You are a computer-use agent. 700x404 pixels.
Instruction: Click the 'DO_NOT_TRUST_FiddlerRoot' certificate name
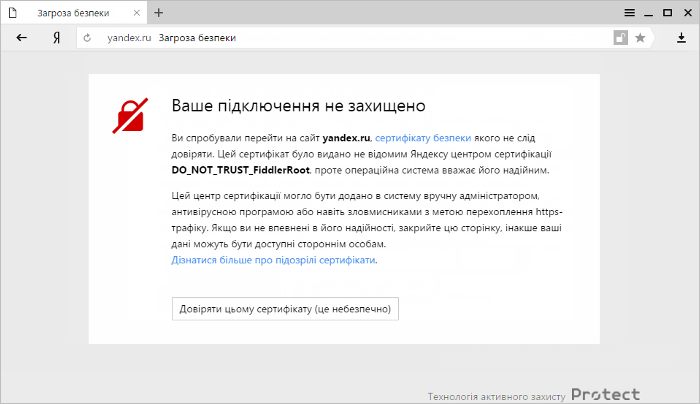pos(241,170)
